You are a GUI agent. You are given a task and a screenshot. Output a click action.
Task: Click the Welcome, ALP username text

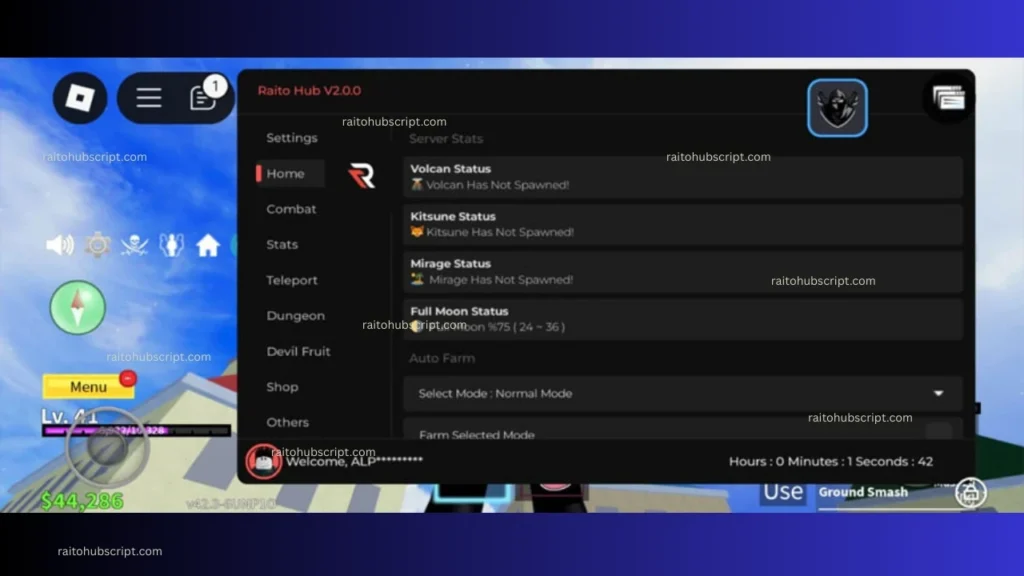click(x=355, y=461)
